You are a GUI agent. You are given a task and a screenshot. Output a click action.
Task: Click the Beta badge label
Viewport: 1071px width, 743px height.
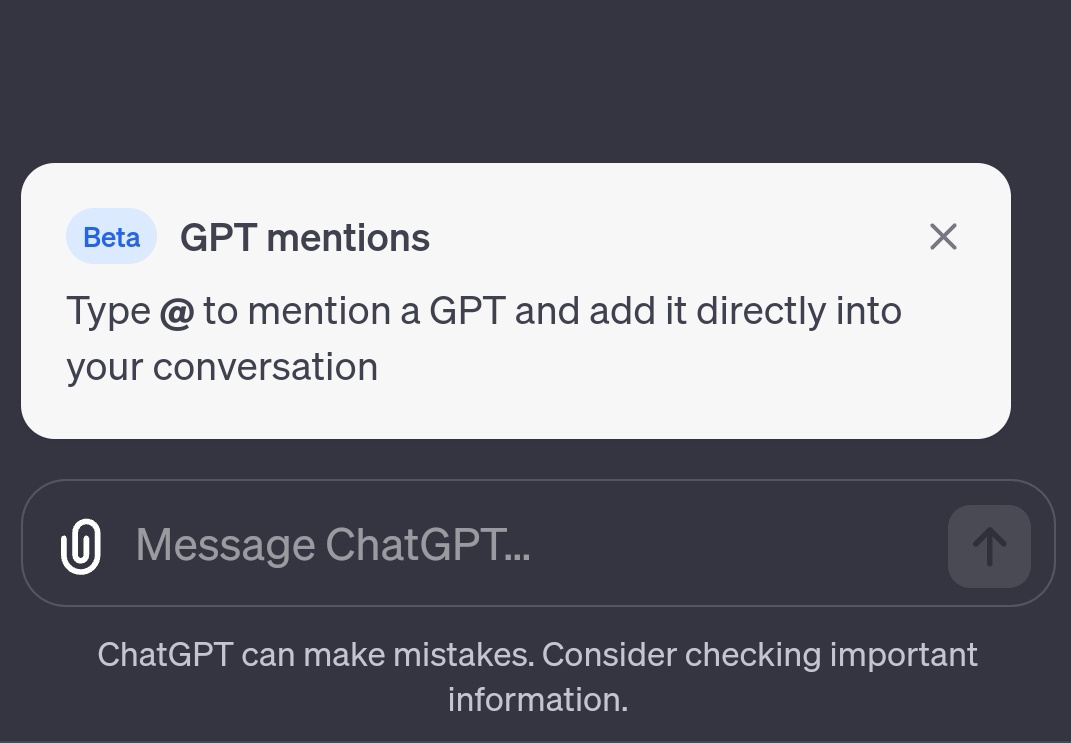tap(111, 236)
